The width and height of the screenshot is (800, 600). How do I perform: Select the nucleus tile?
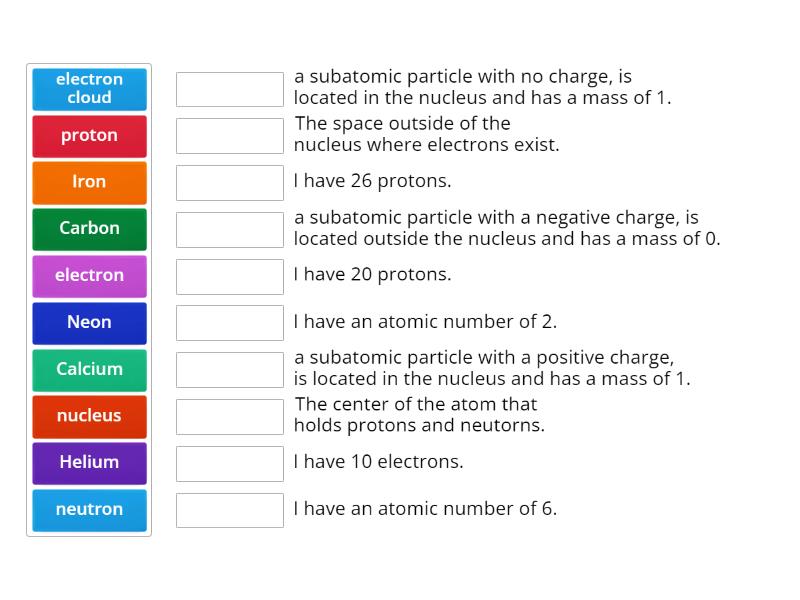pos(89,416)
